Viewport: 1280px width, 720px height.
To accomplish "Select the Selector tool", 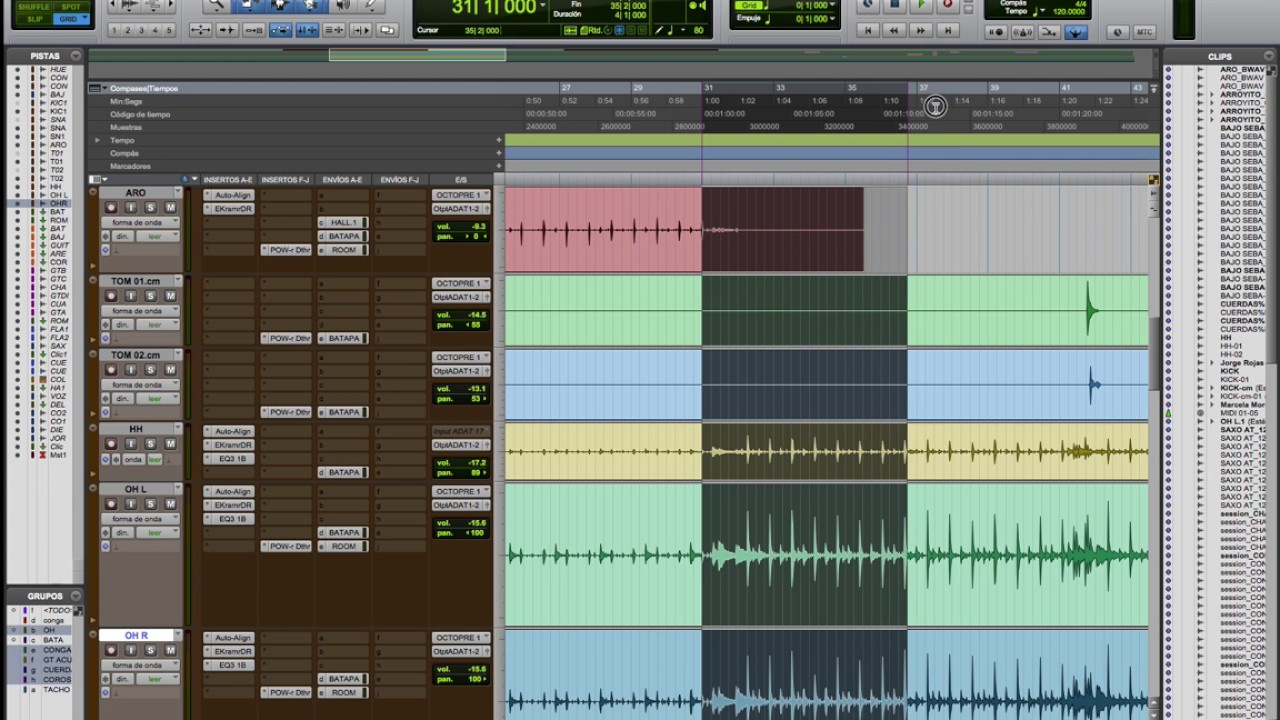I will click(279, 6).
